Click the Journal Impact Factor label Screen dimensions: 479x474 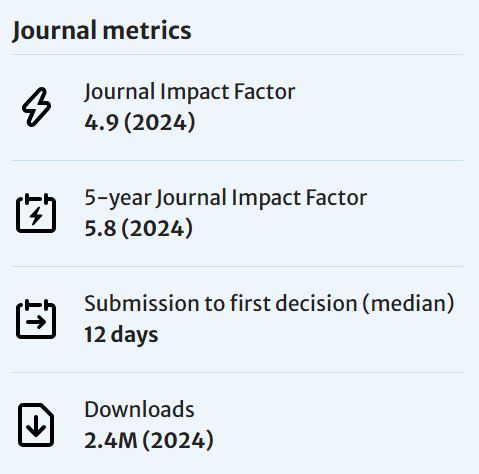(x=190, y=92)
